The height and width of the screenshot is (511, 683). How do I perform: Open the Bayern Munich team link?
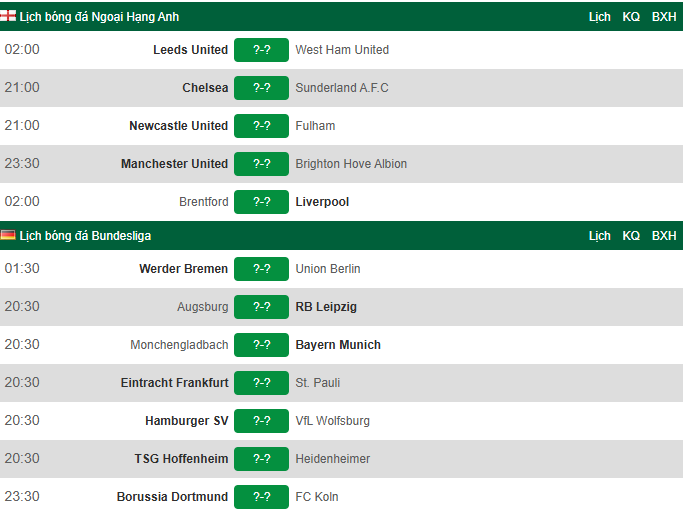(x=338, y=345)
